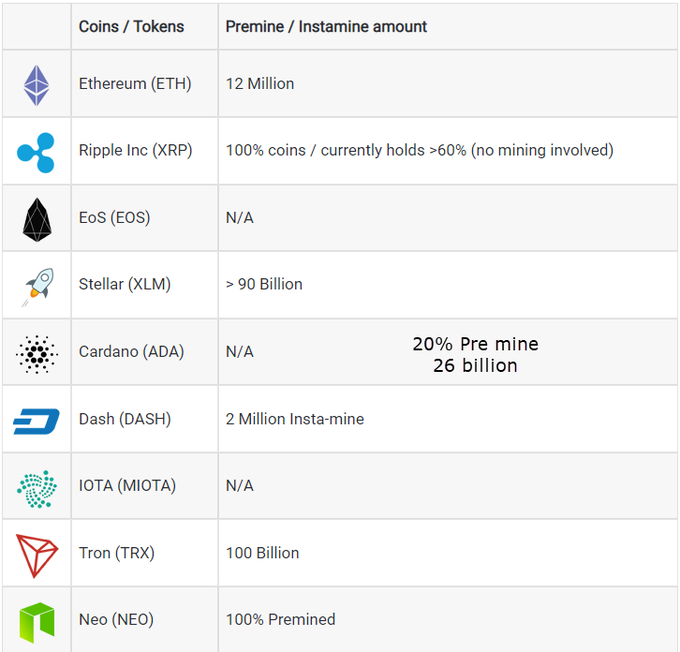680x652 pixels.
Task: Click the 12 Million premine value
Action: point(260,83)
